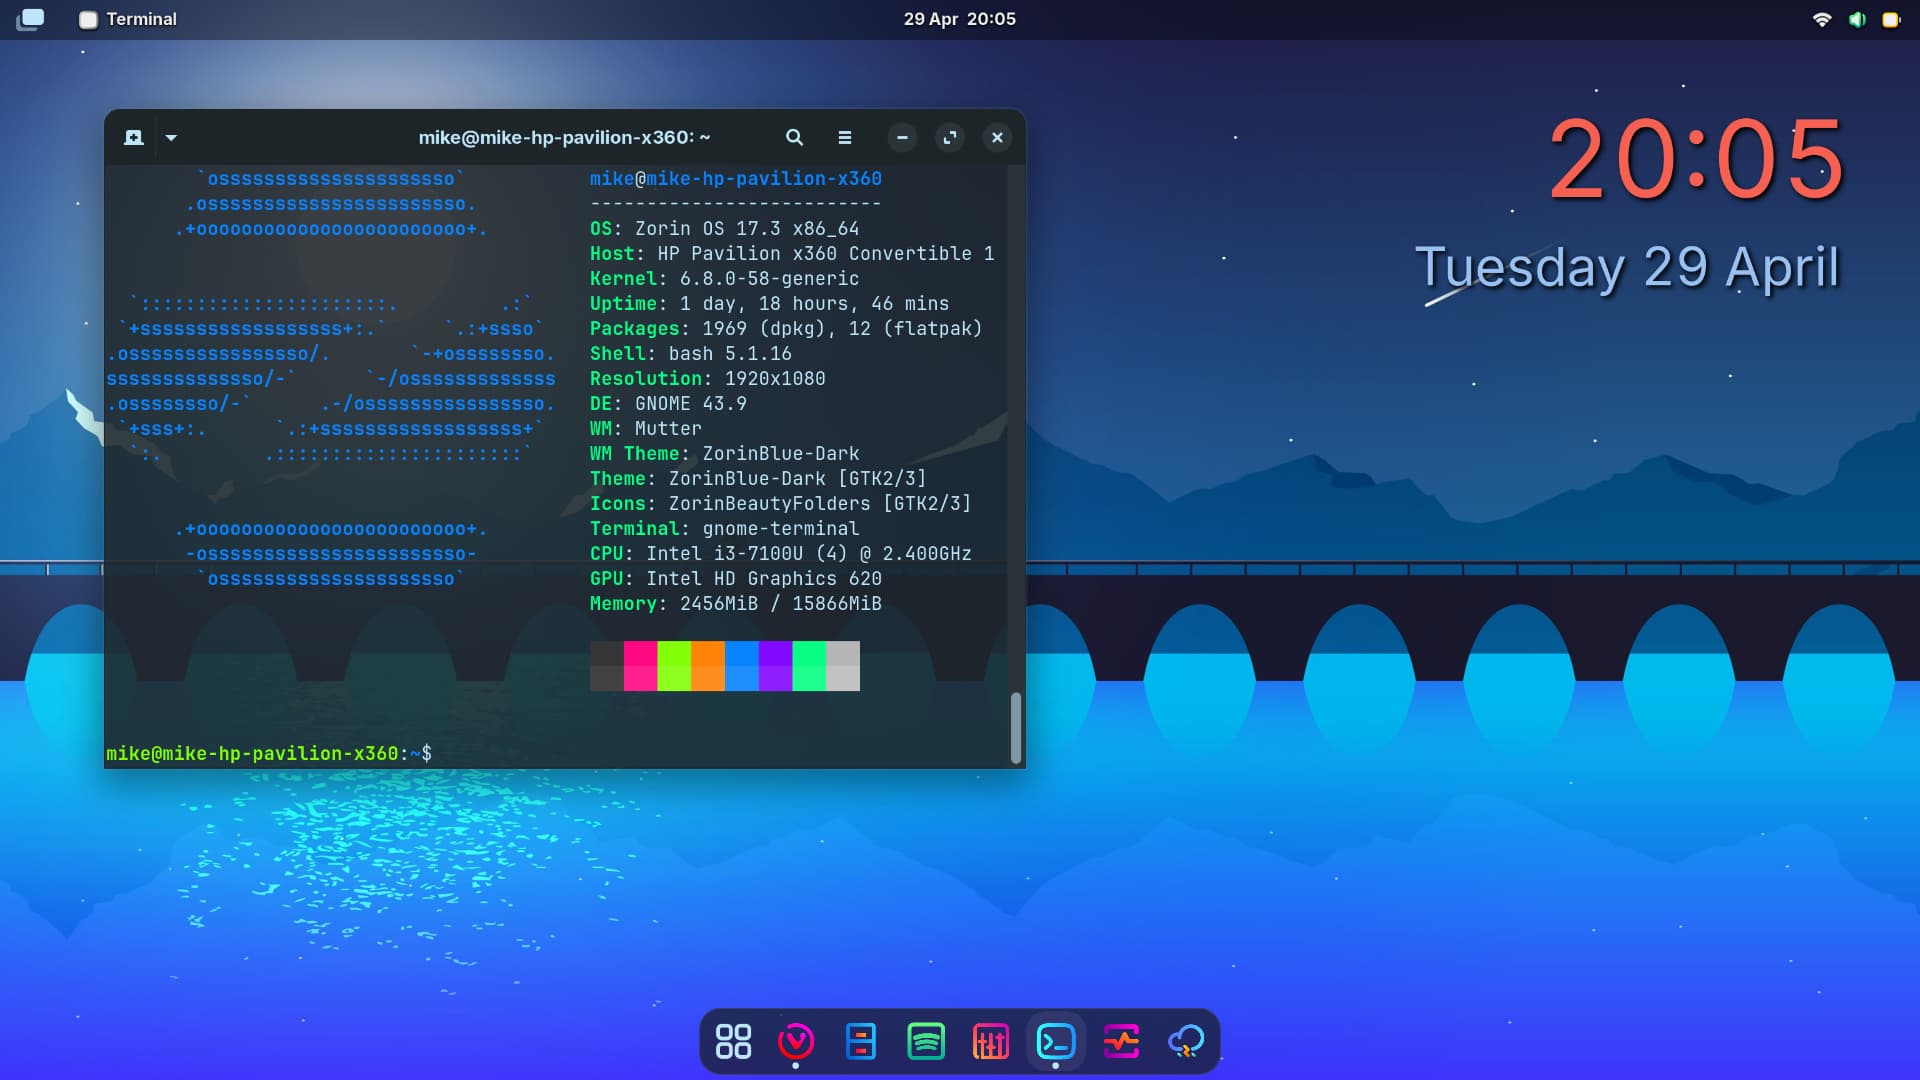The image size is (1920, 1080).
Task: Focus the Terminal dock icon
Action: coord(1056,1041)
